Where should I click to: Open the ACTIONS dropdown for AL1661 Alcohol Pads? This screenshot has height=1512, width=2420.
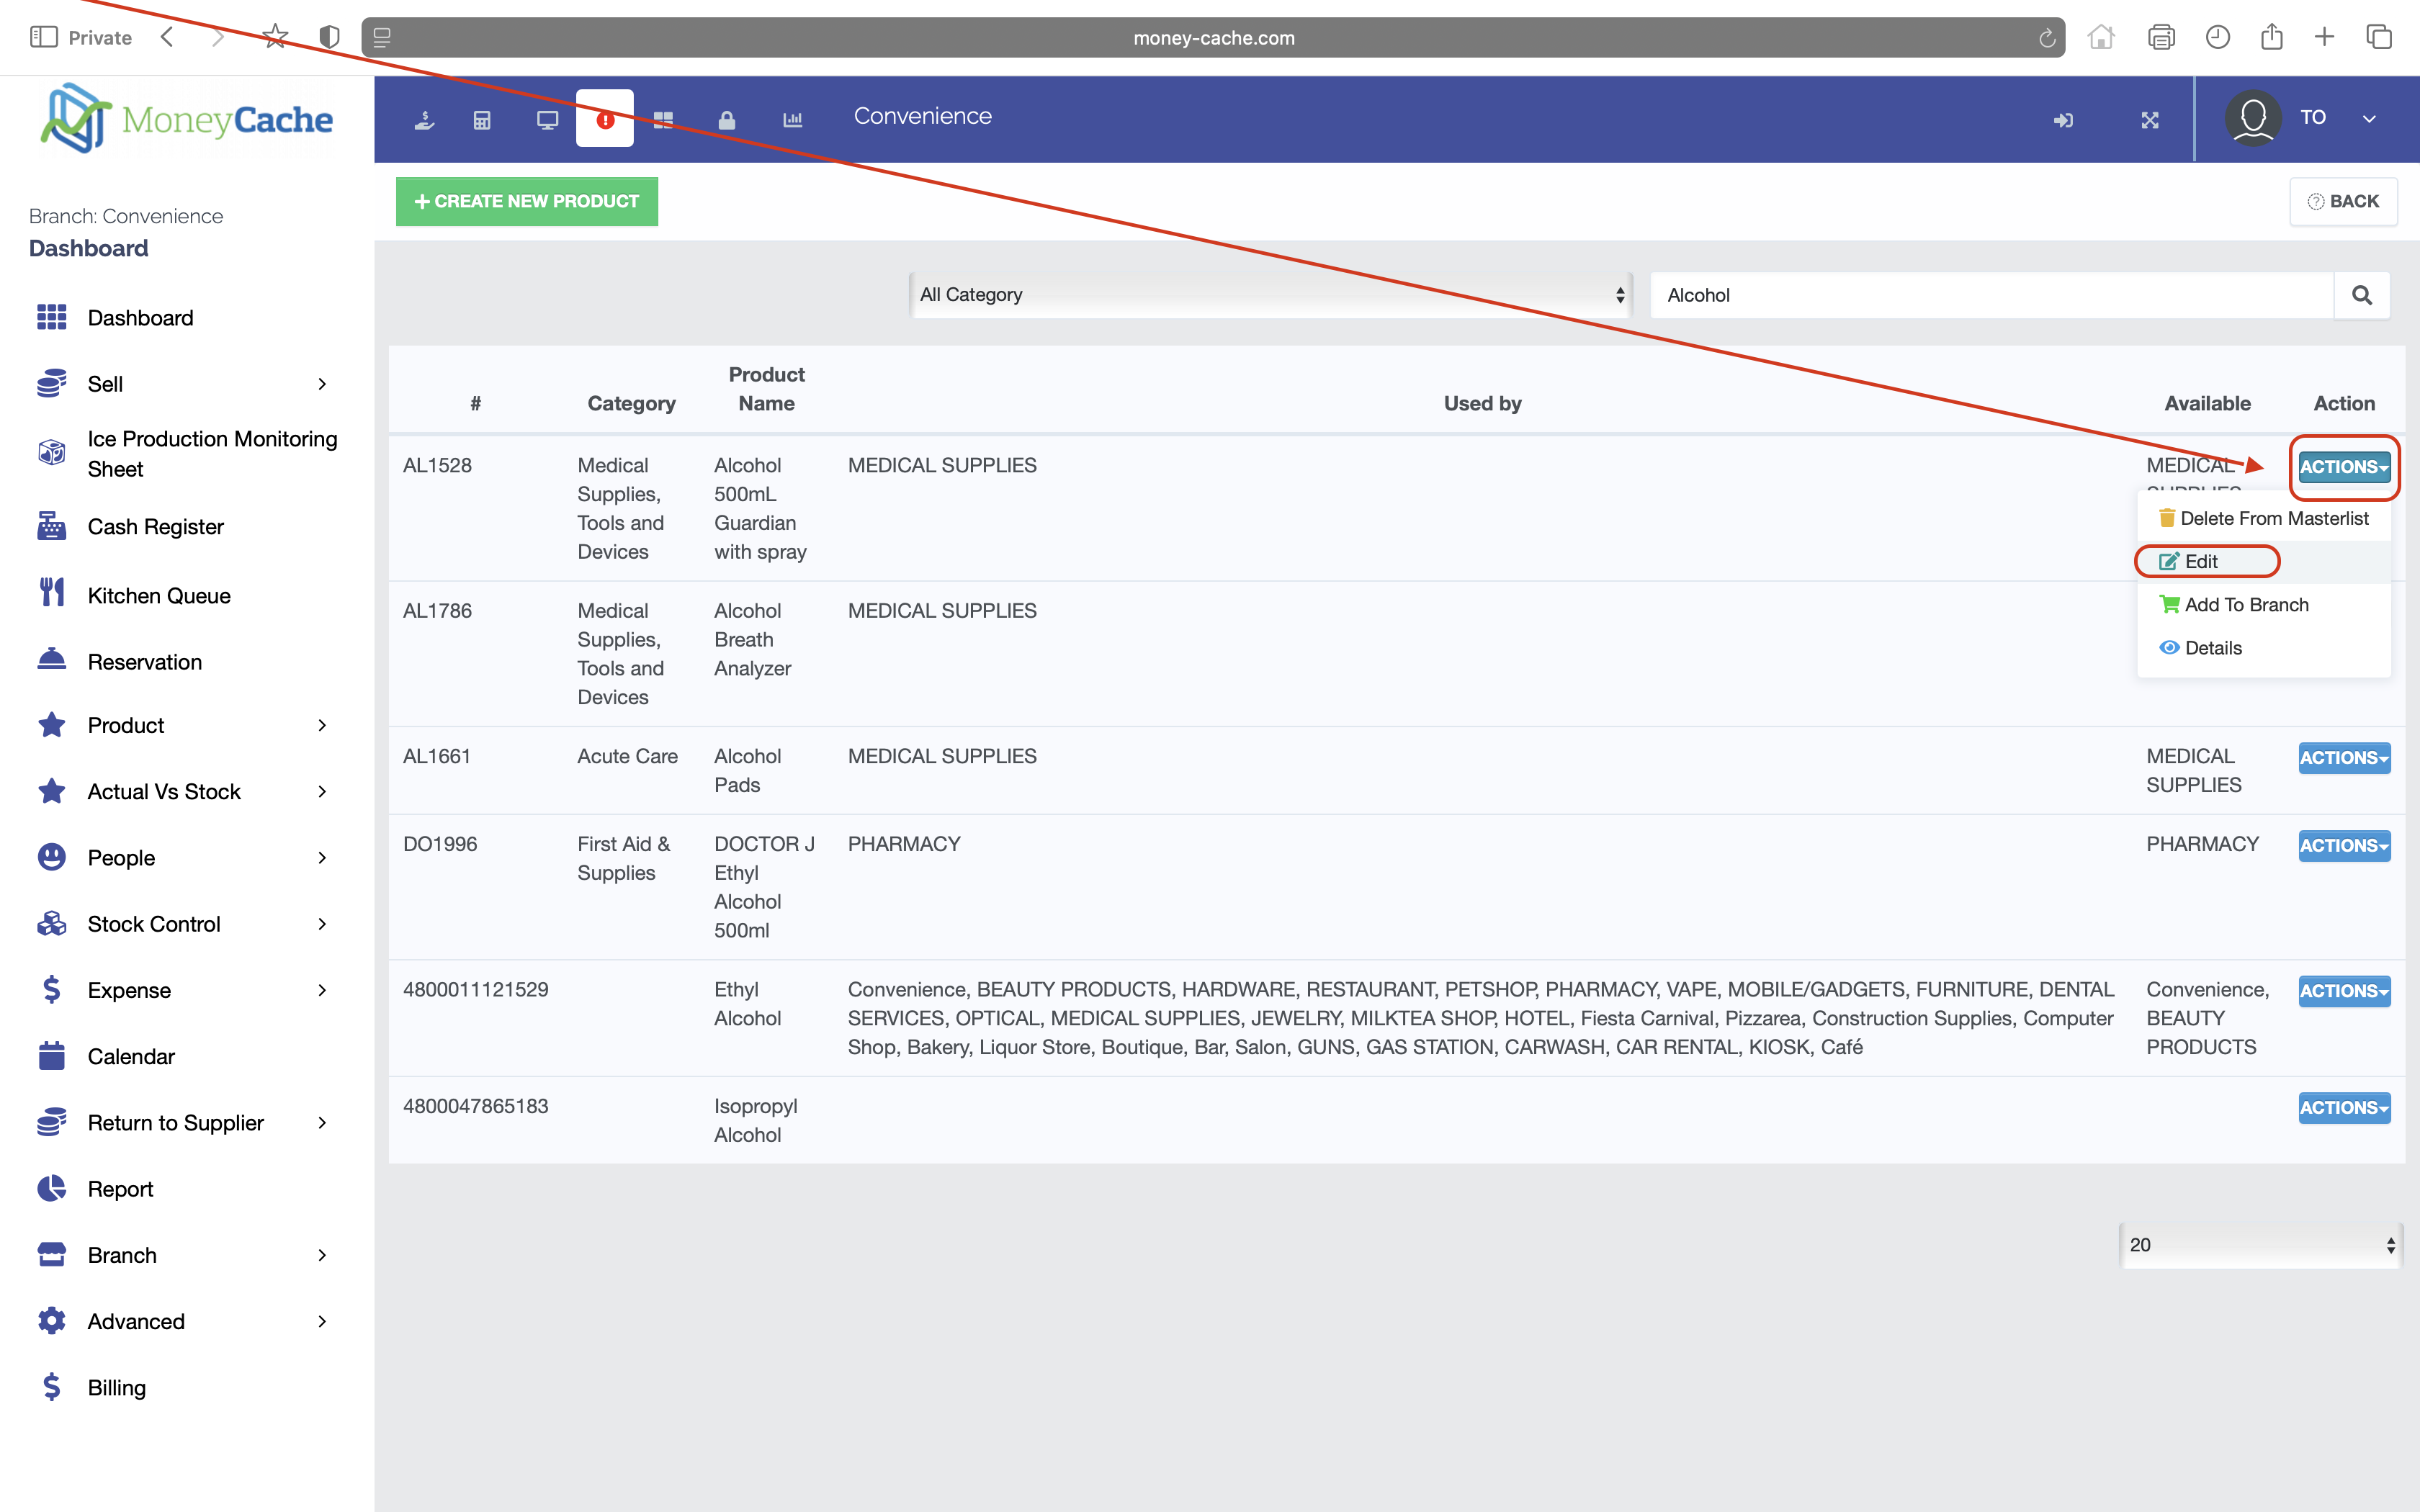pyautogui.click(x=2344, y=758)
